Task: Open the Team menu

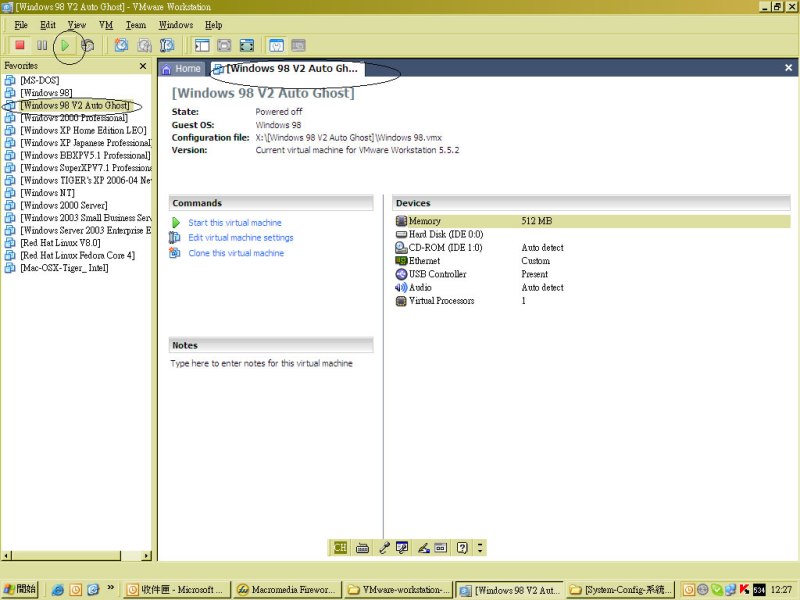Action: 136,25
